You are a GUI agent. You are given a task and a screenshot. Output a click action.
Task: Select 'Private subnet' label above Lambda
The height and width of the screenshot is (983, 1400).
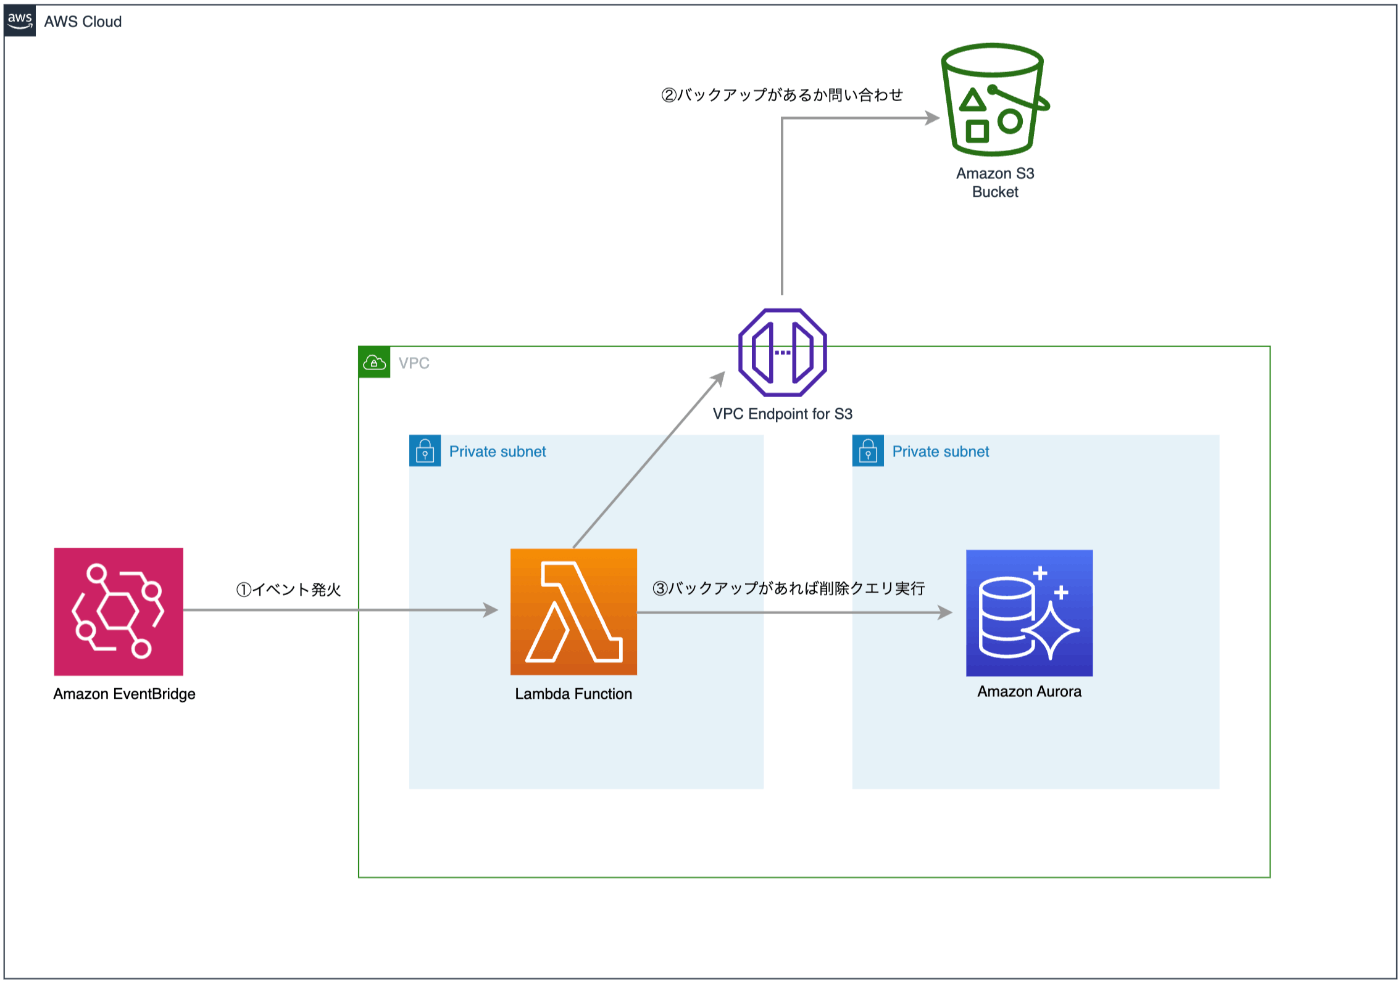[x=498, y=452]
